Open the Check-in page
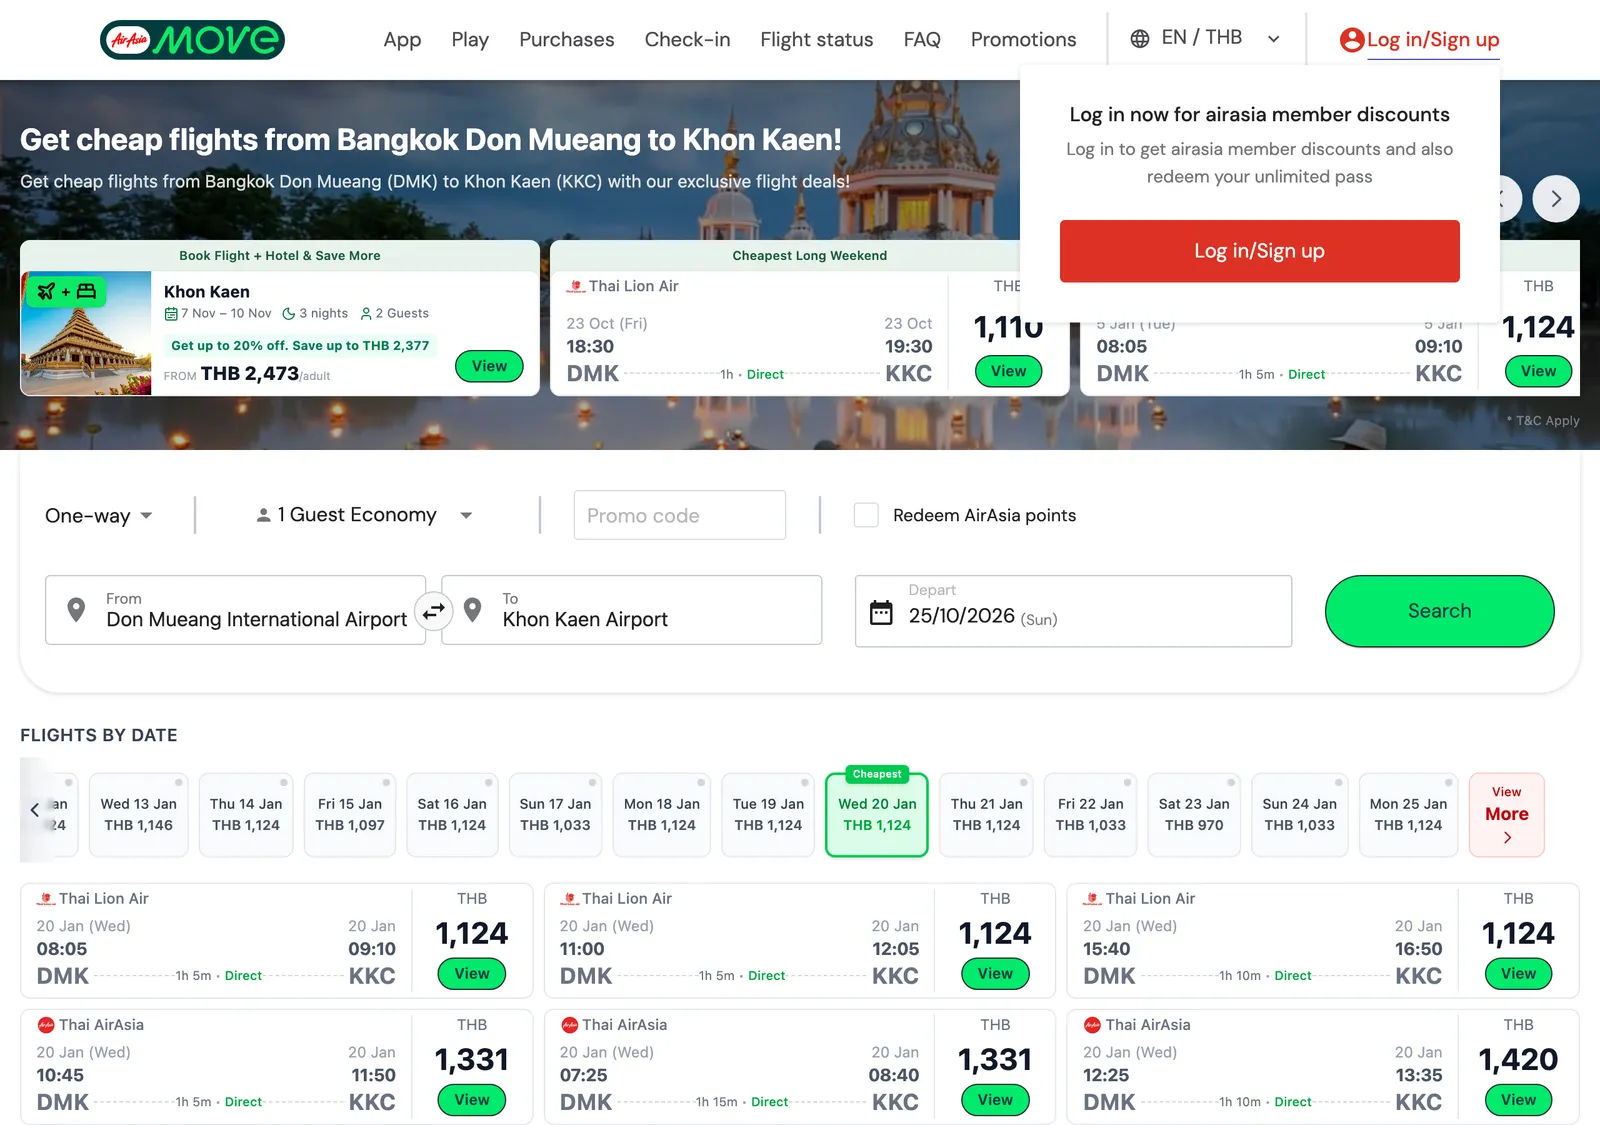 [687, 40]
